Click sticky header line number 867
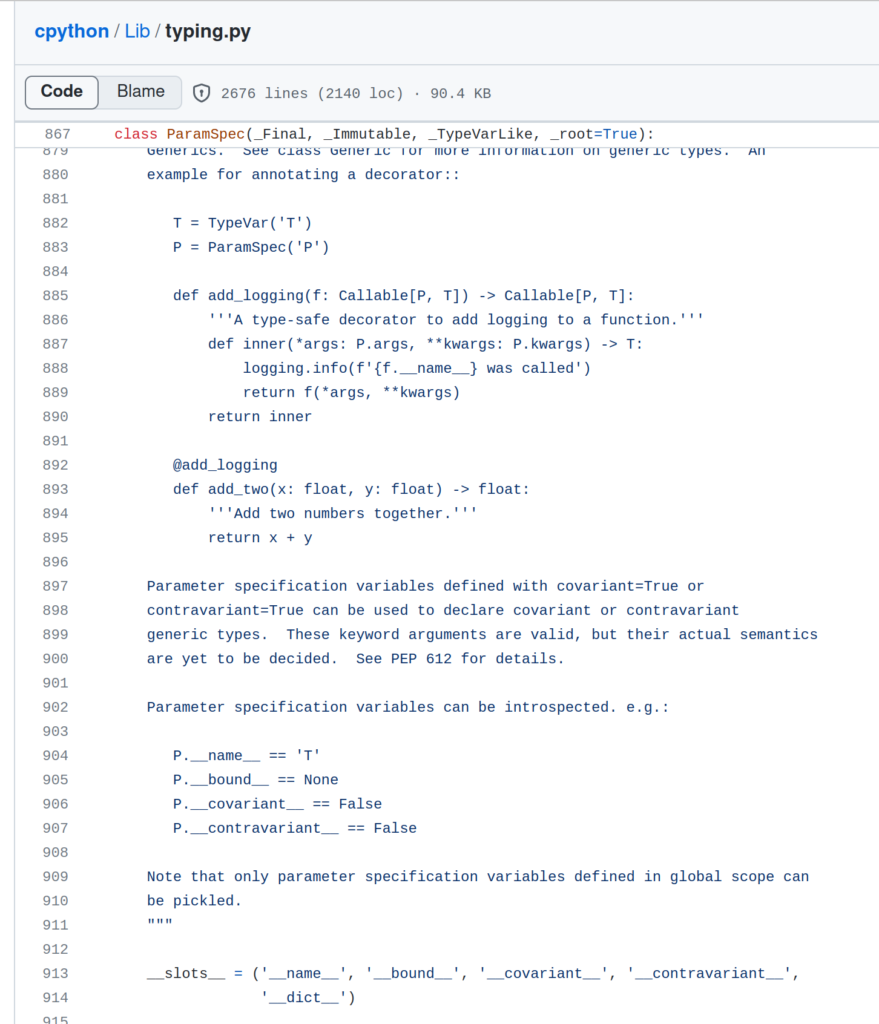879x1024 pixels. (57, 134)
